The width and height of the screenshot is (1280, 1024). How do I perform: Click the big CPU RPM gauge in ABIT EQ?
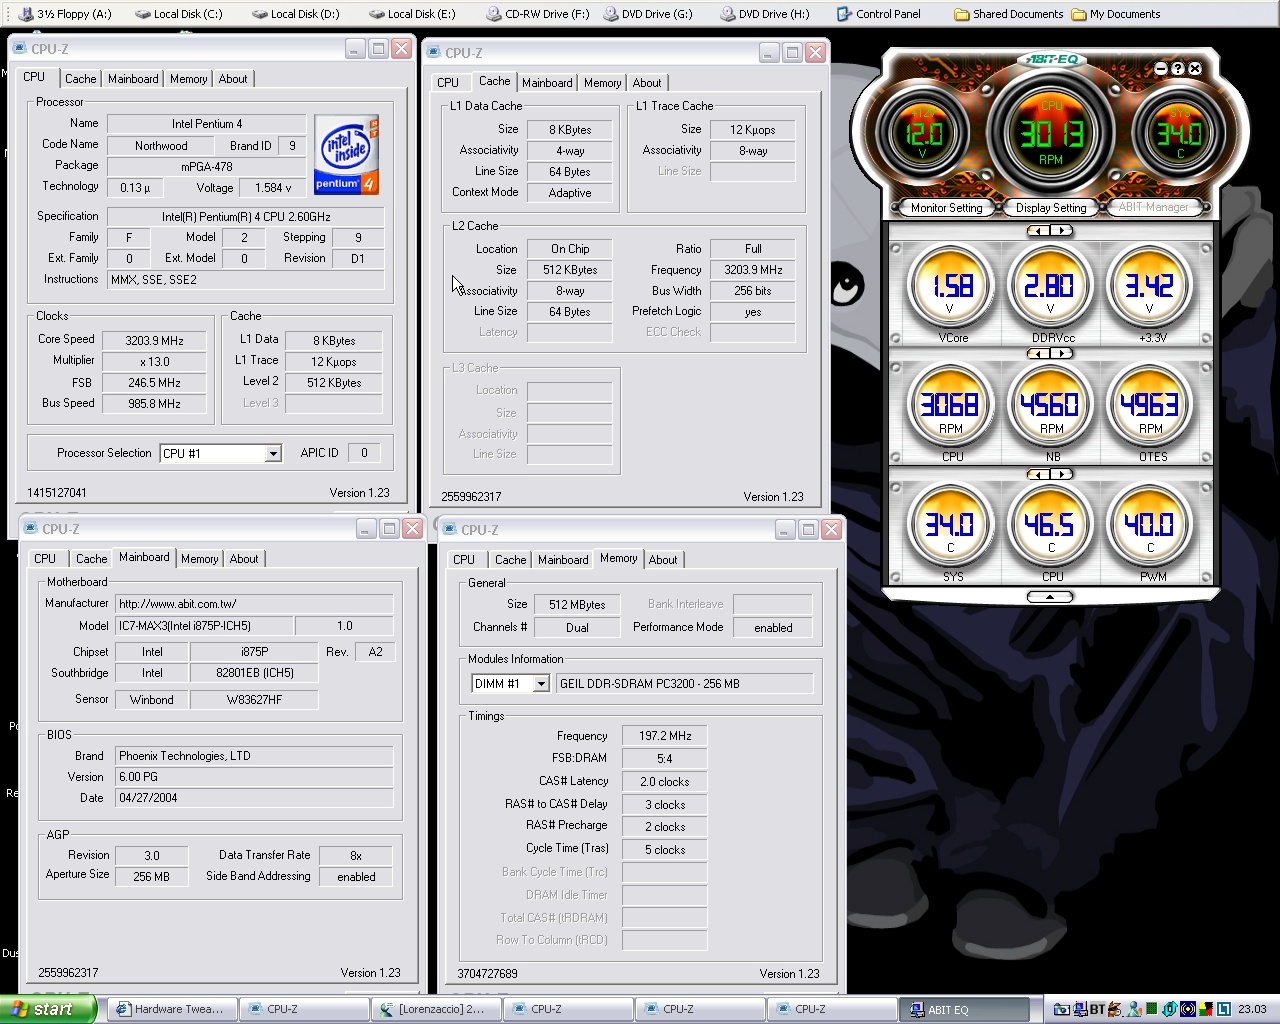click(1051, 133)
